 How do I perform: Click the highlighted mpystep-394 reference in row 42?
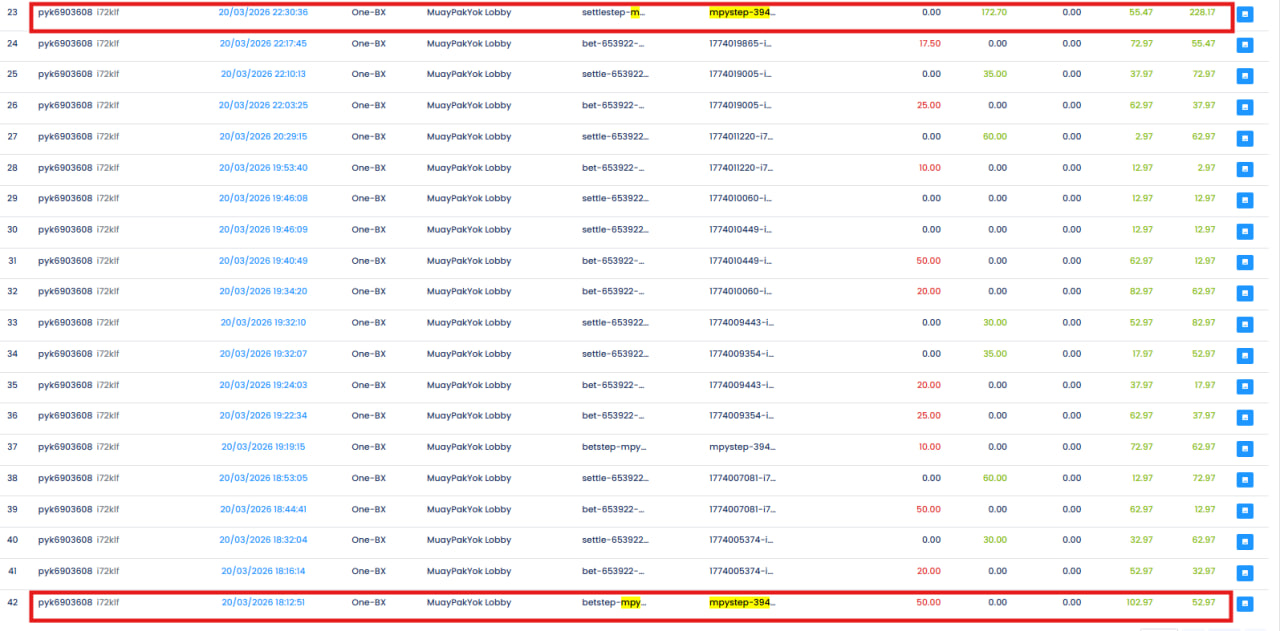tap(741, 603)
